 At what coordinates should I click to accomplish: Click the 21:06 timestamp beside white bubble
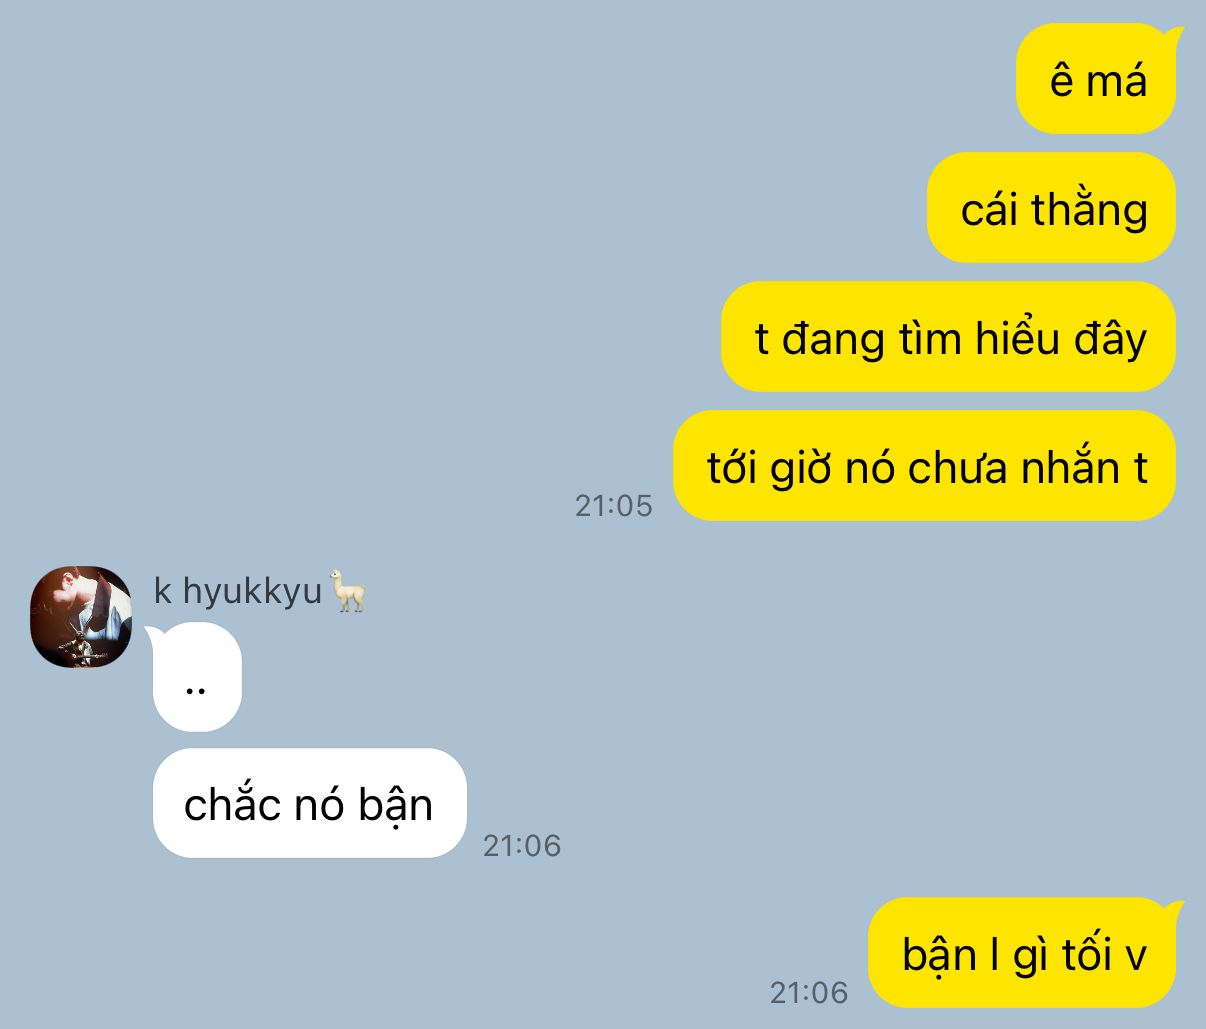522,846
